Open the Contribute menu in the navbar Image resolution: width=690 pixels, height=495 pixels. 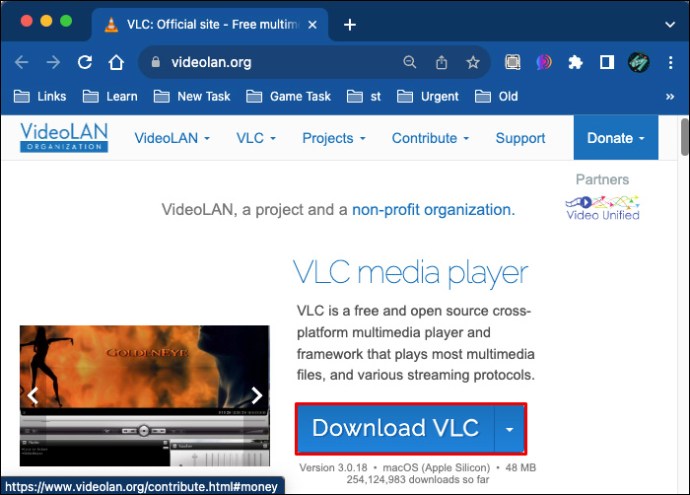tap(431, 138)
